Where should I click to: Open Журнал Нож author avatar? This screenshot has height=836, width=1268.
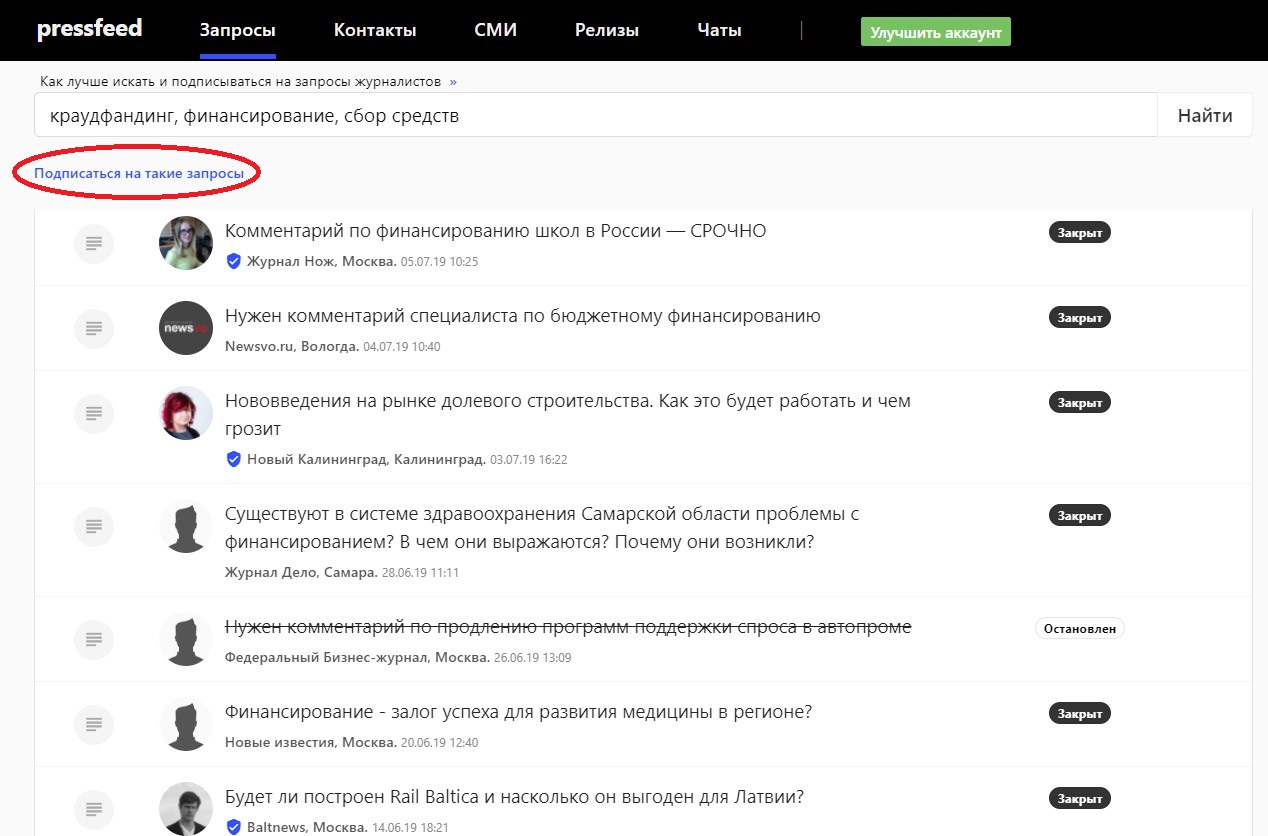point(186,242)
